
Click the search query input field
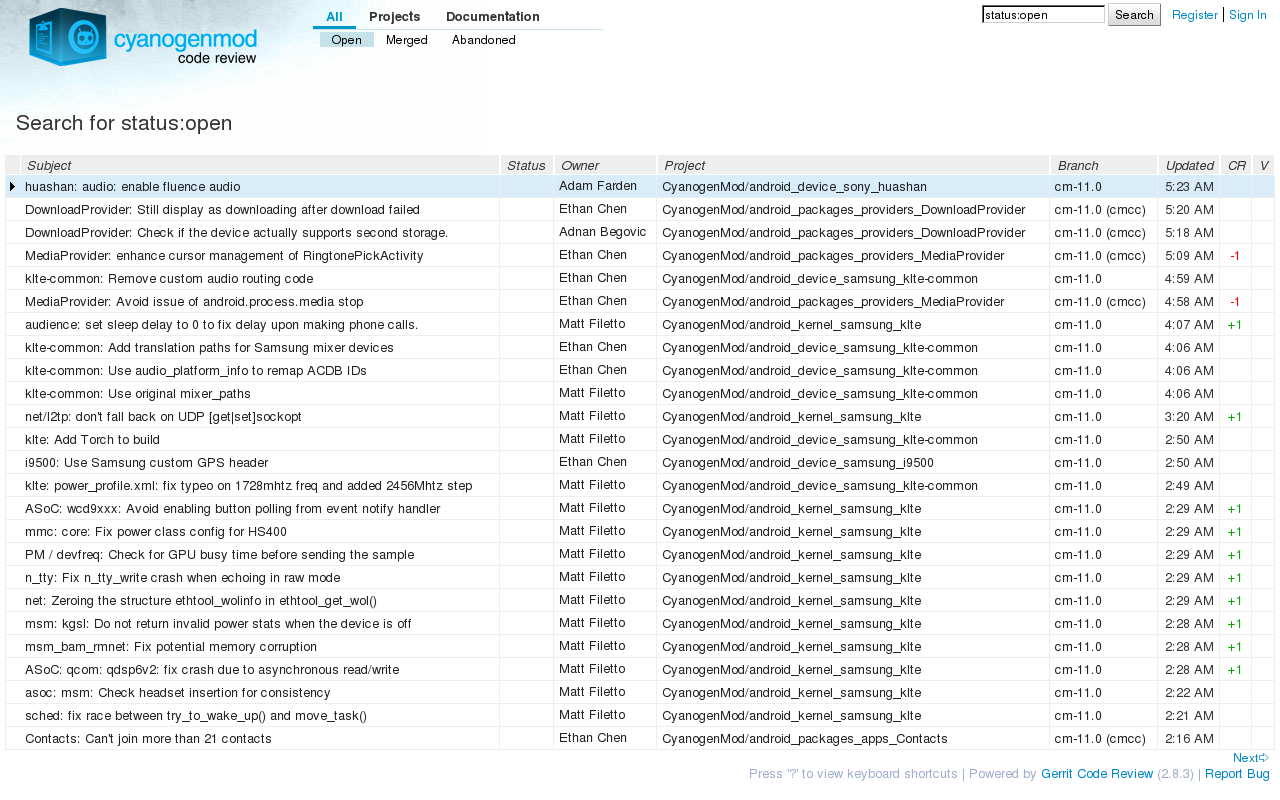pyautogui.click(x=1043, y=15)
